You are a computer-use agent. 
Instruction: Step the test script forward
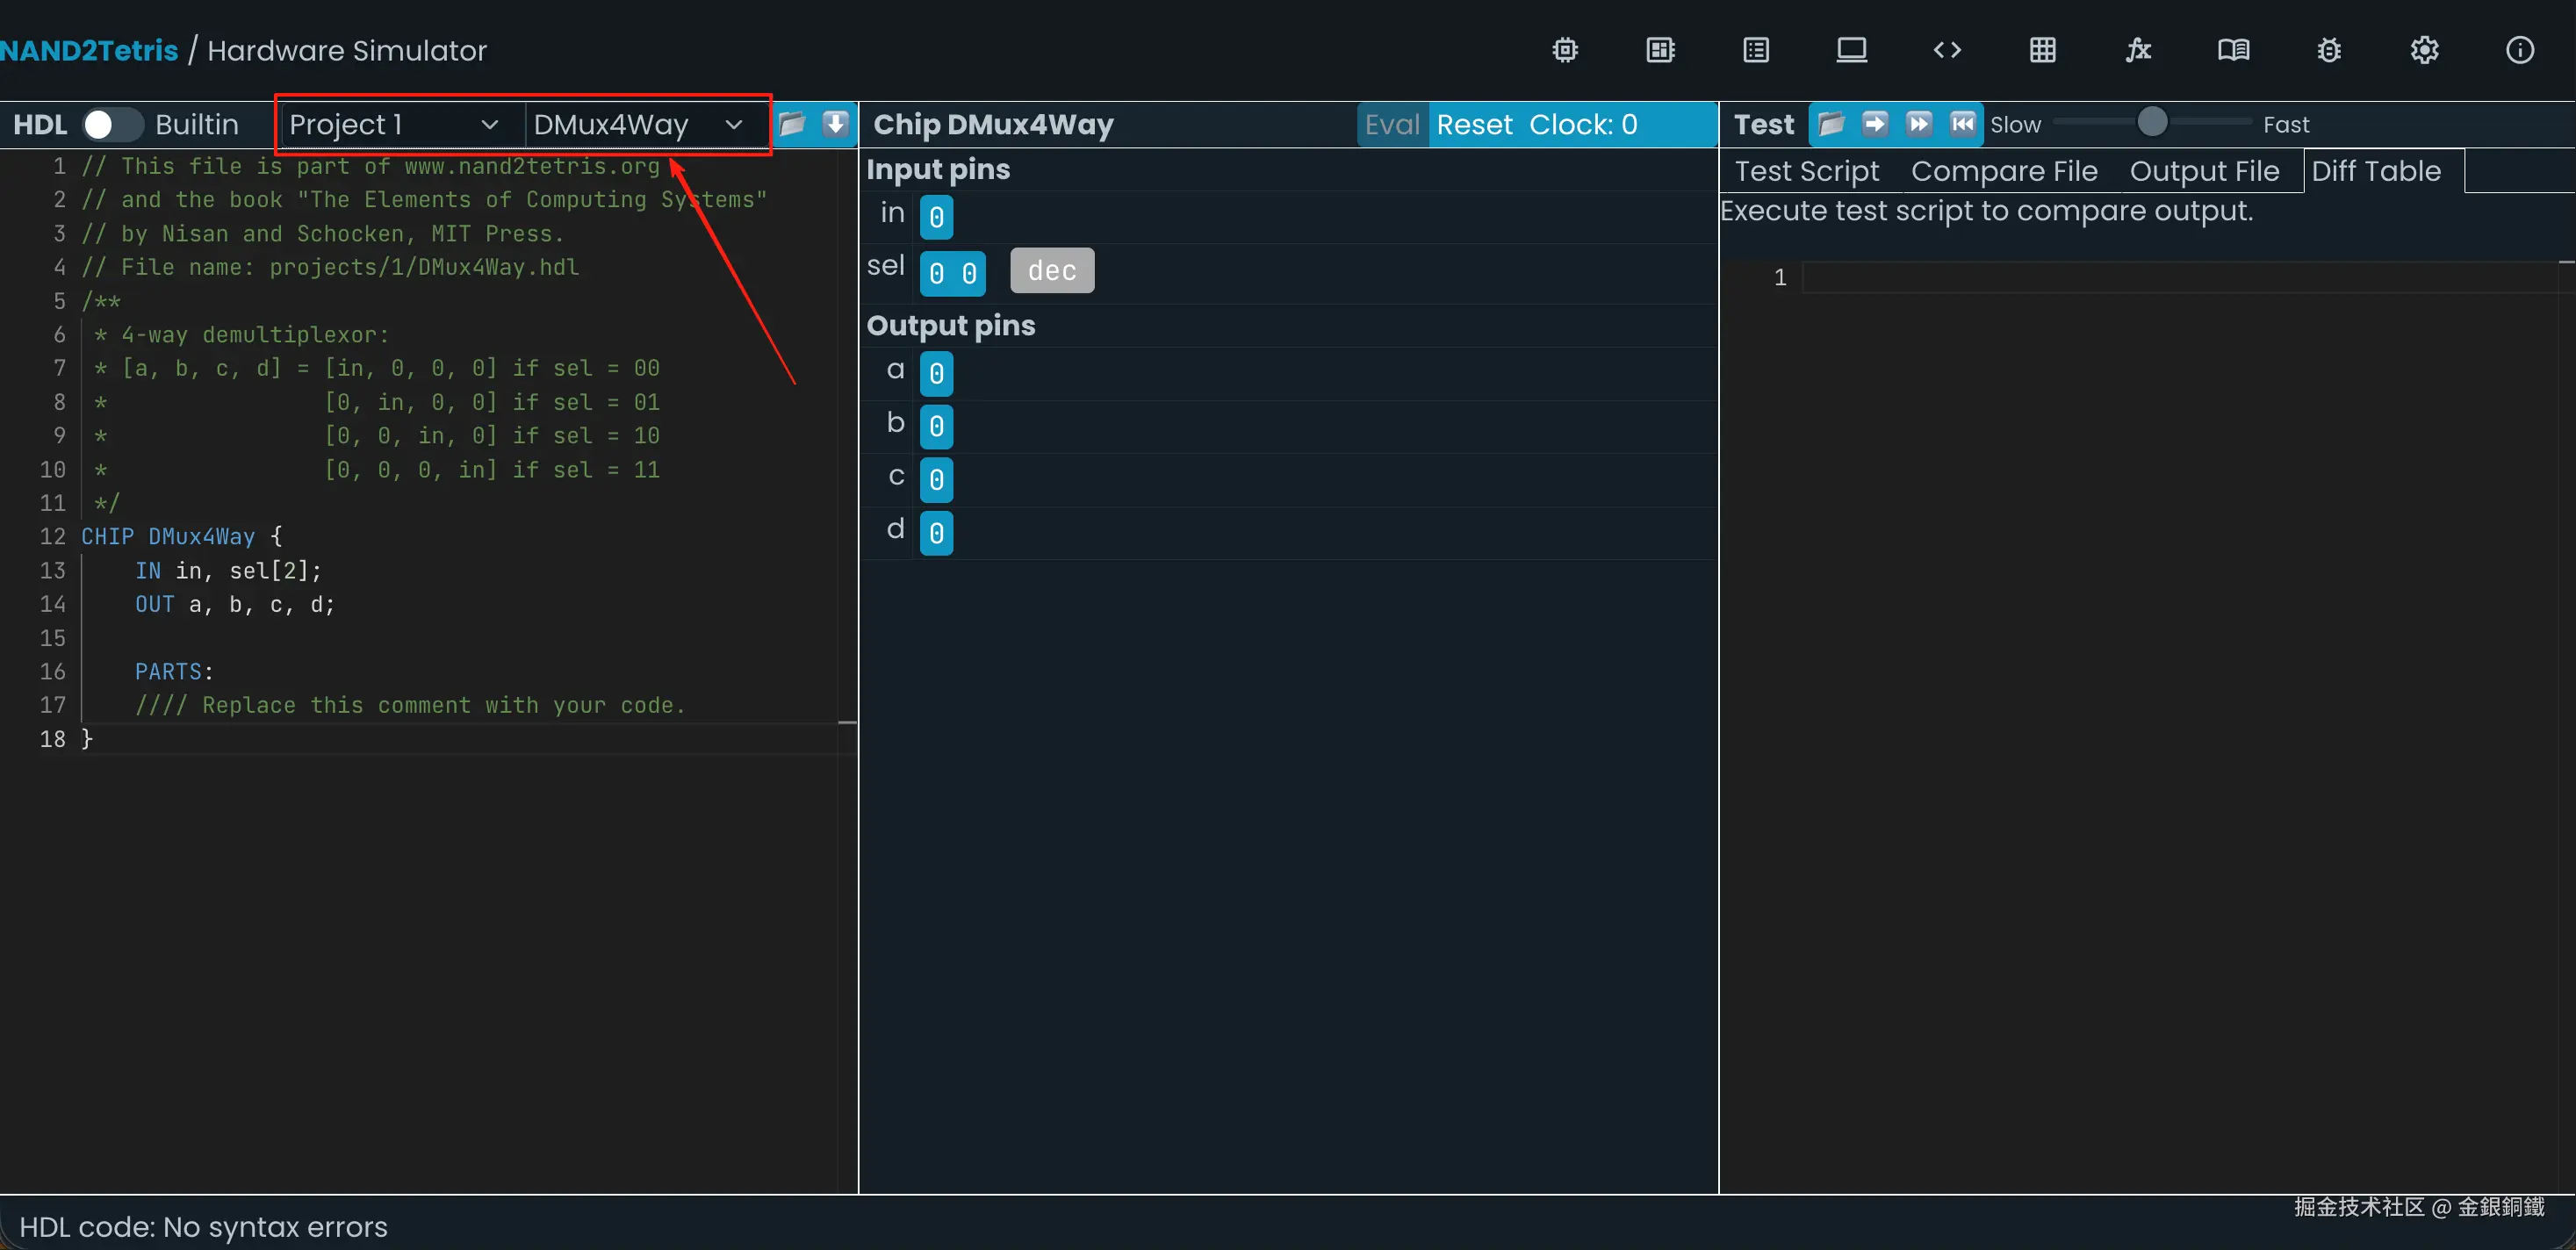pyautogui.click(x=1875, y=124)
